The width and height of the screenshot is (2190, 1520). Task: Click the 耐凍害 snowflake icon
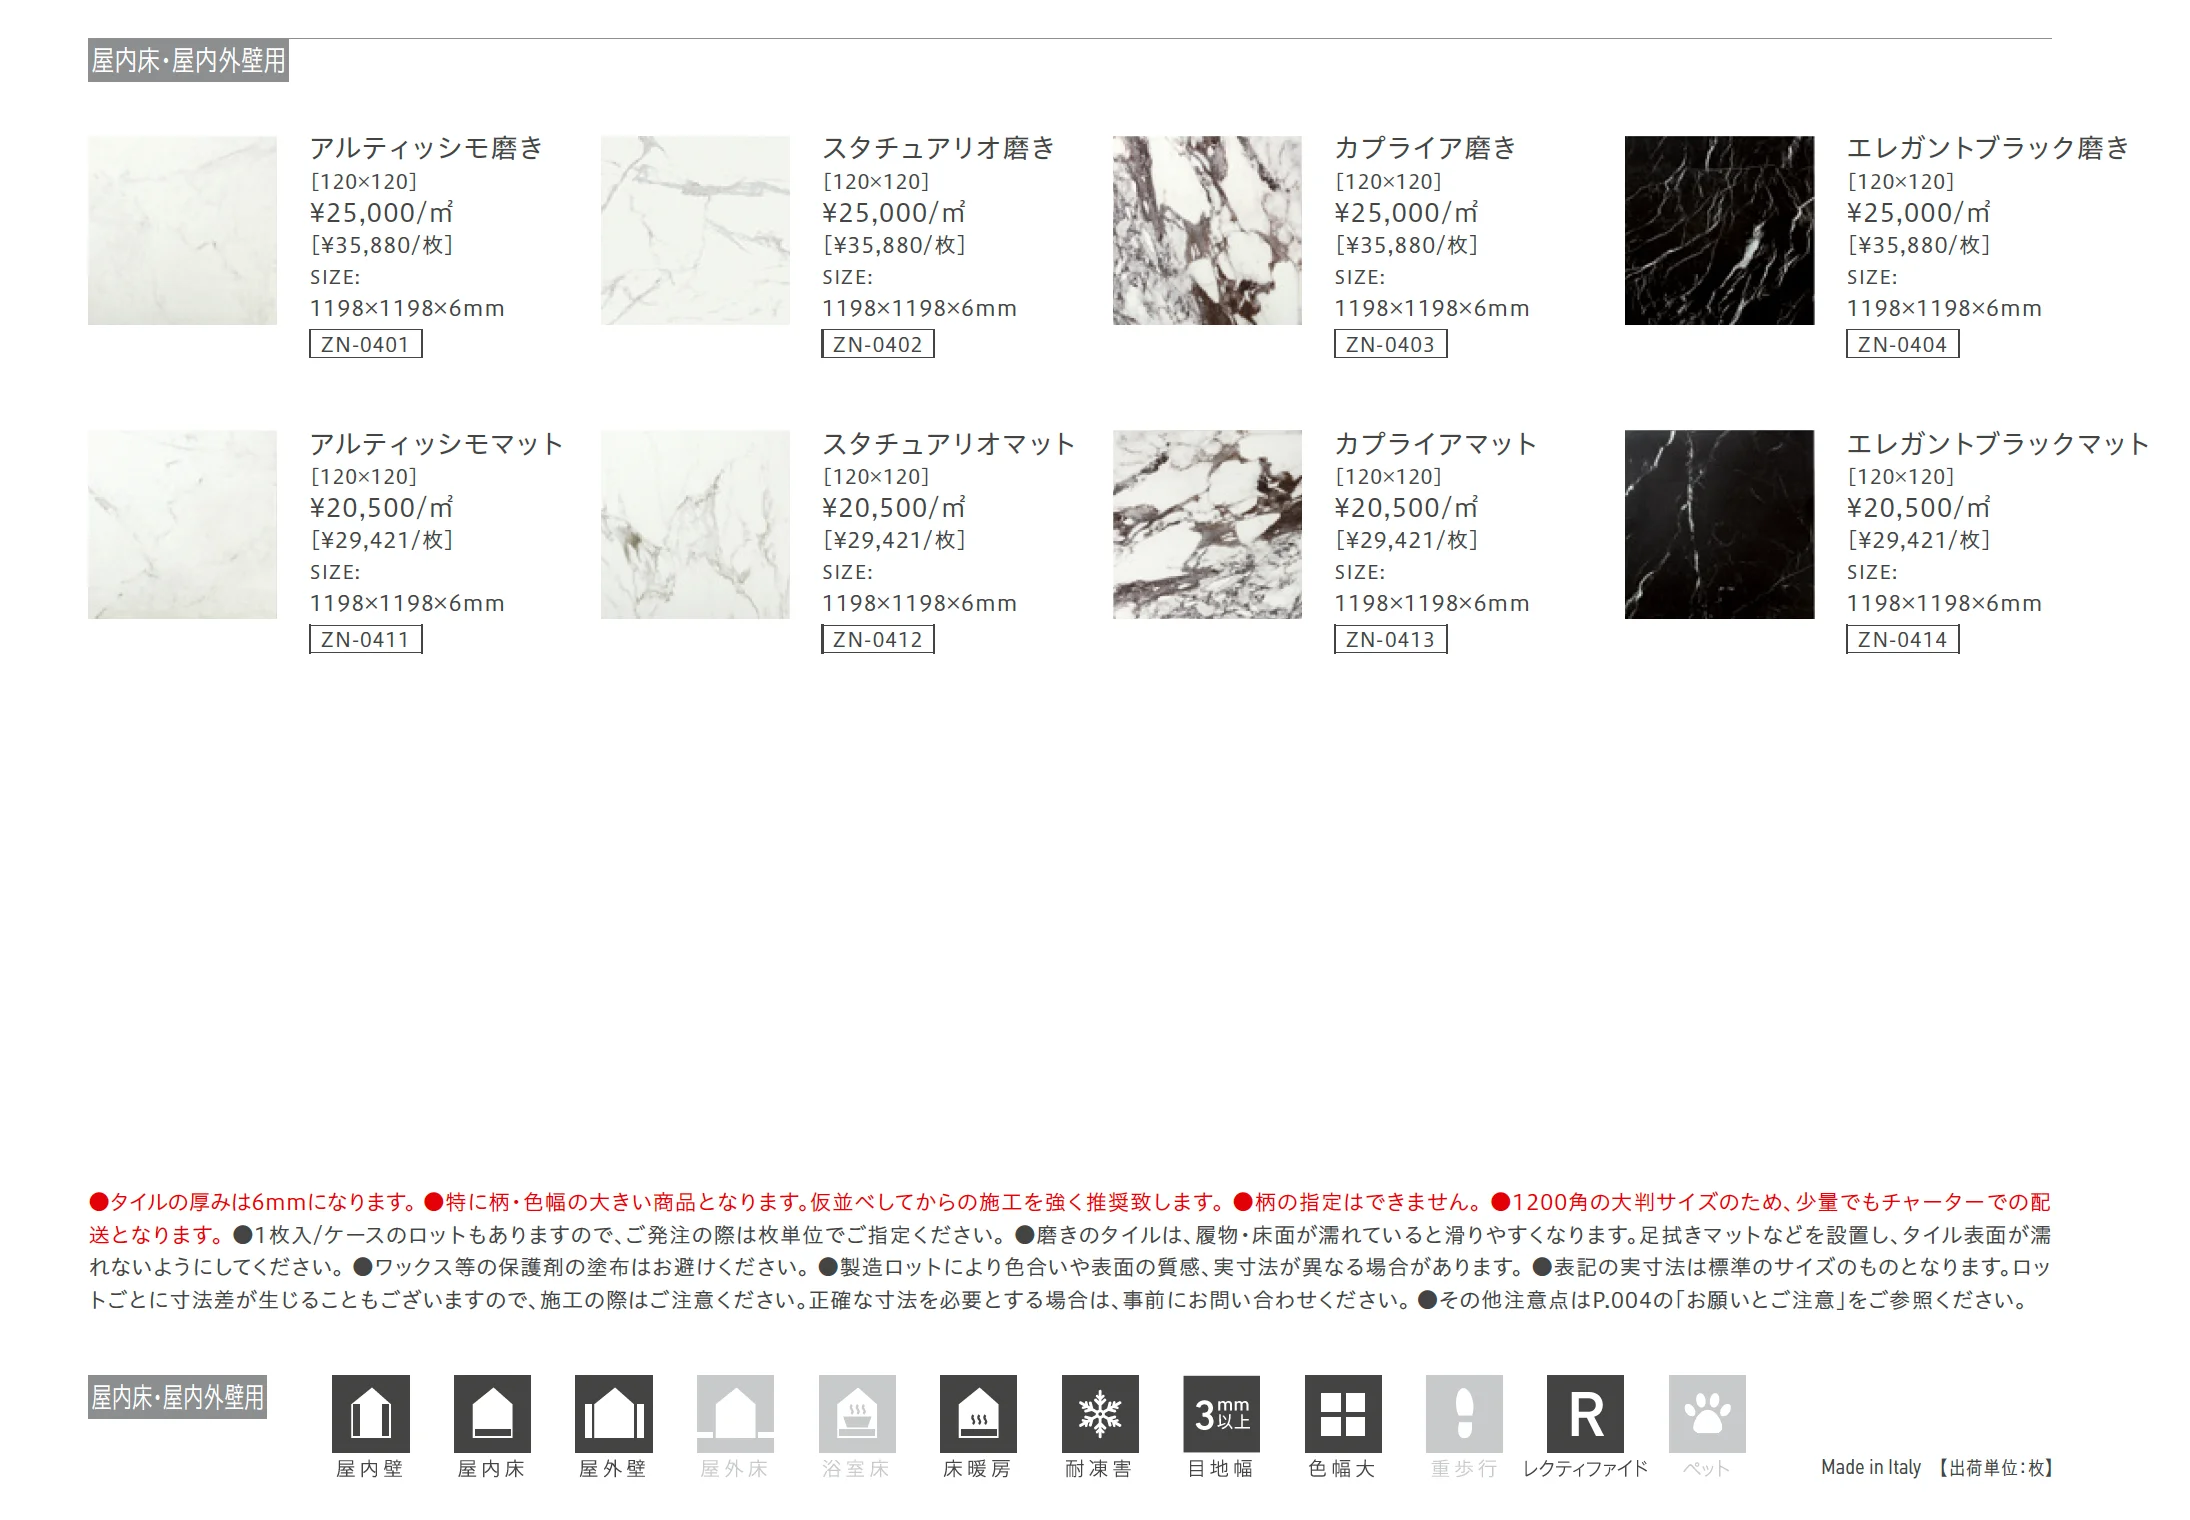click(x=1100, y=1413)
